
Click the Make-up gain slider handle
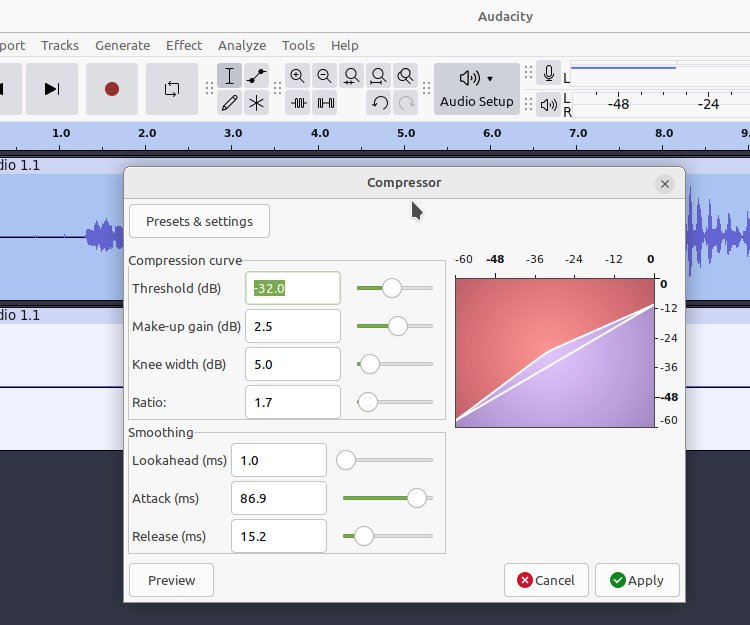click(x=397, y=326)
